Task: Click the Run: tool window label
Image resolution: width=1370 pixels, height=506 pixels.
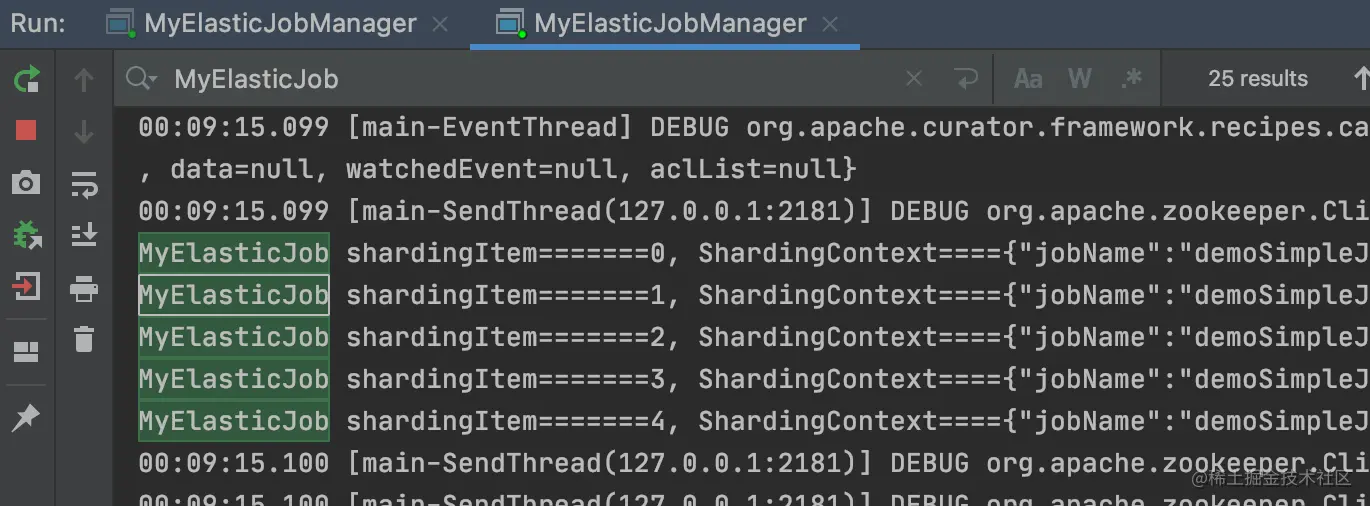Action: (38, 23)
